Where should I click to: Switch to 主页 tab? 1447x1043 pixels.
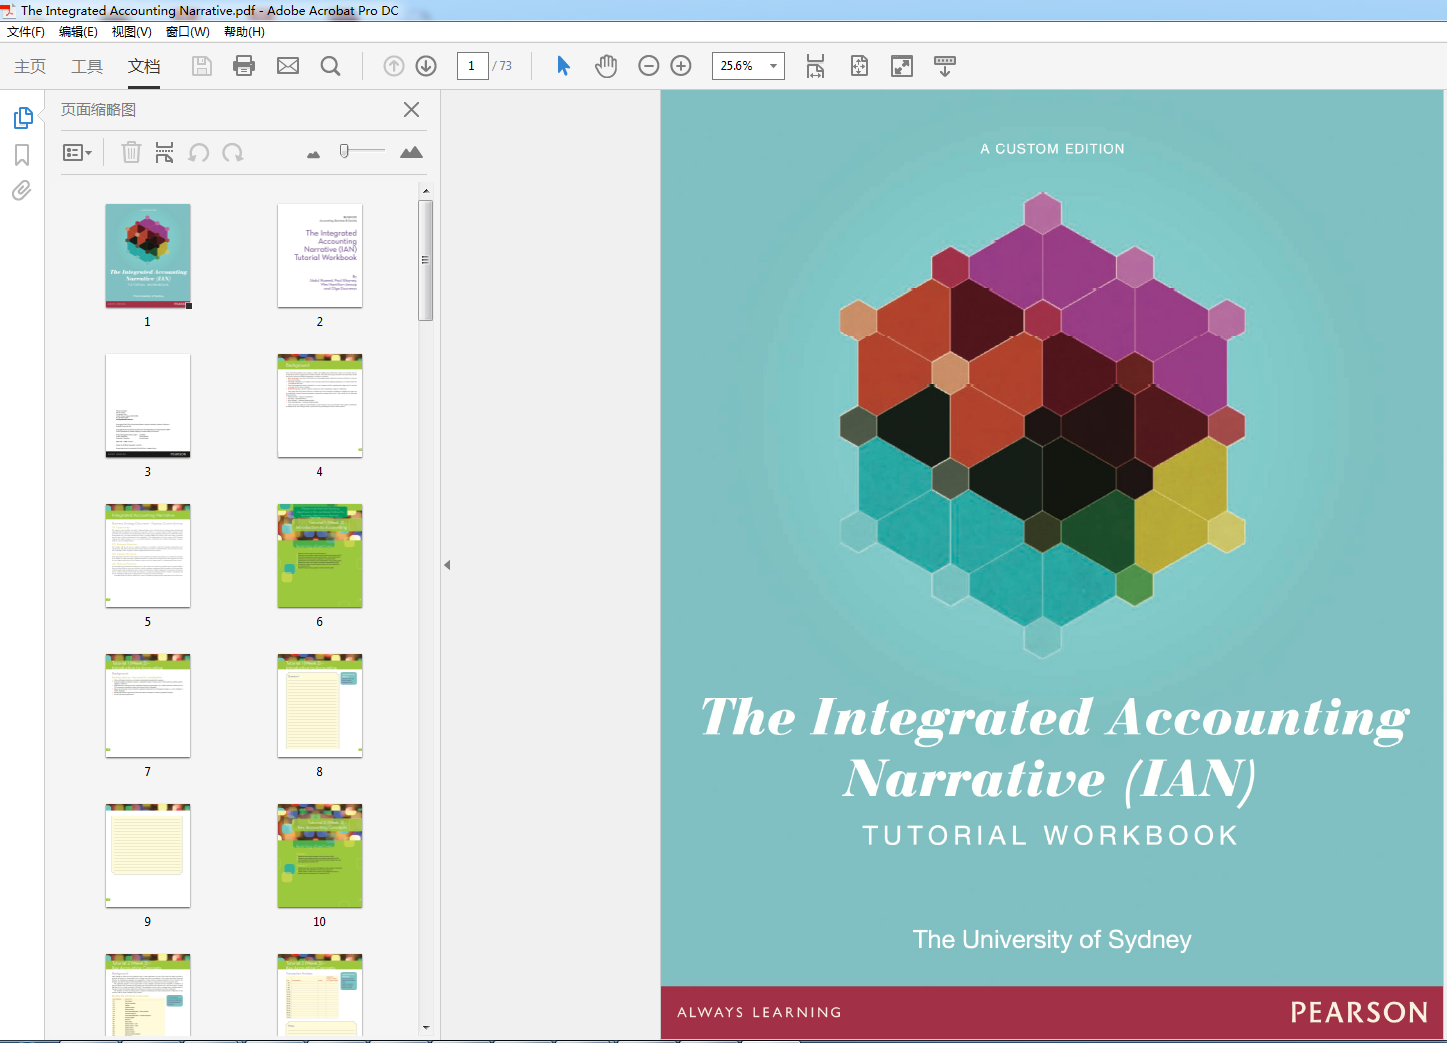(x=30, y=66)
